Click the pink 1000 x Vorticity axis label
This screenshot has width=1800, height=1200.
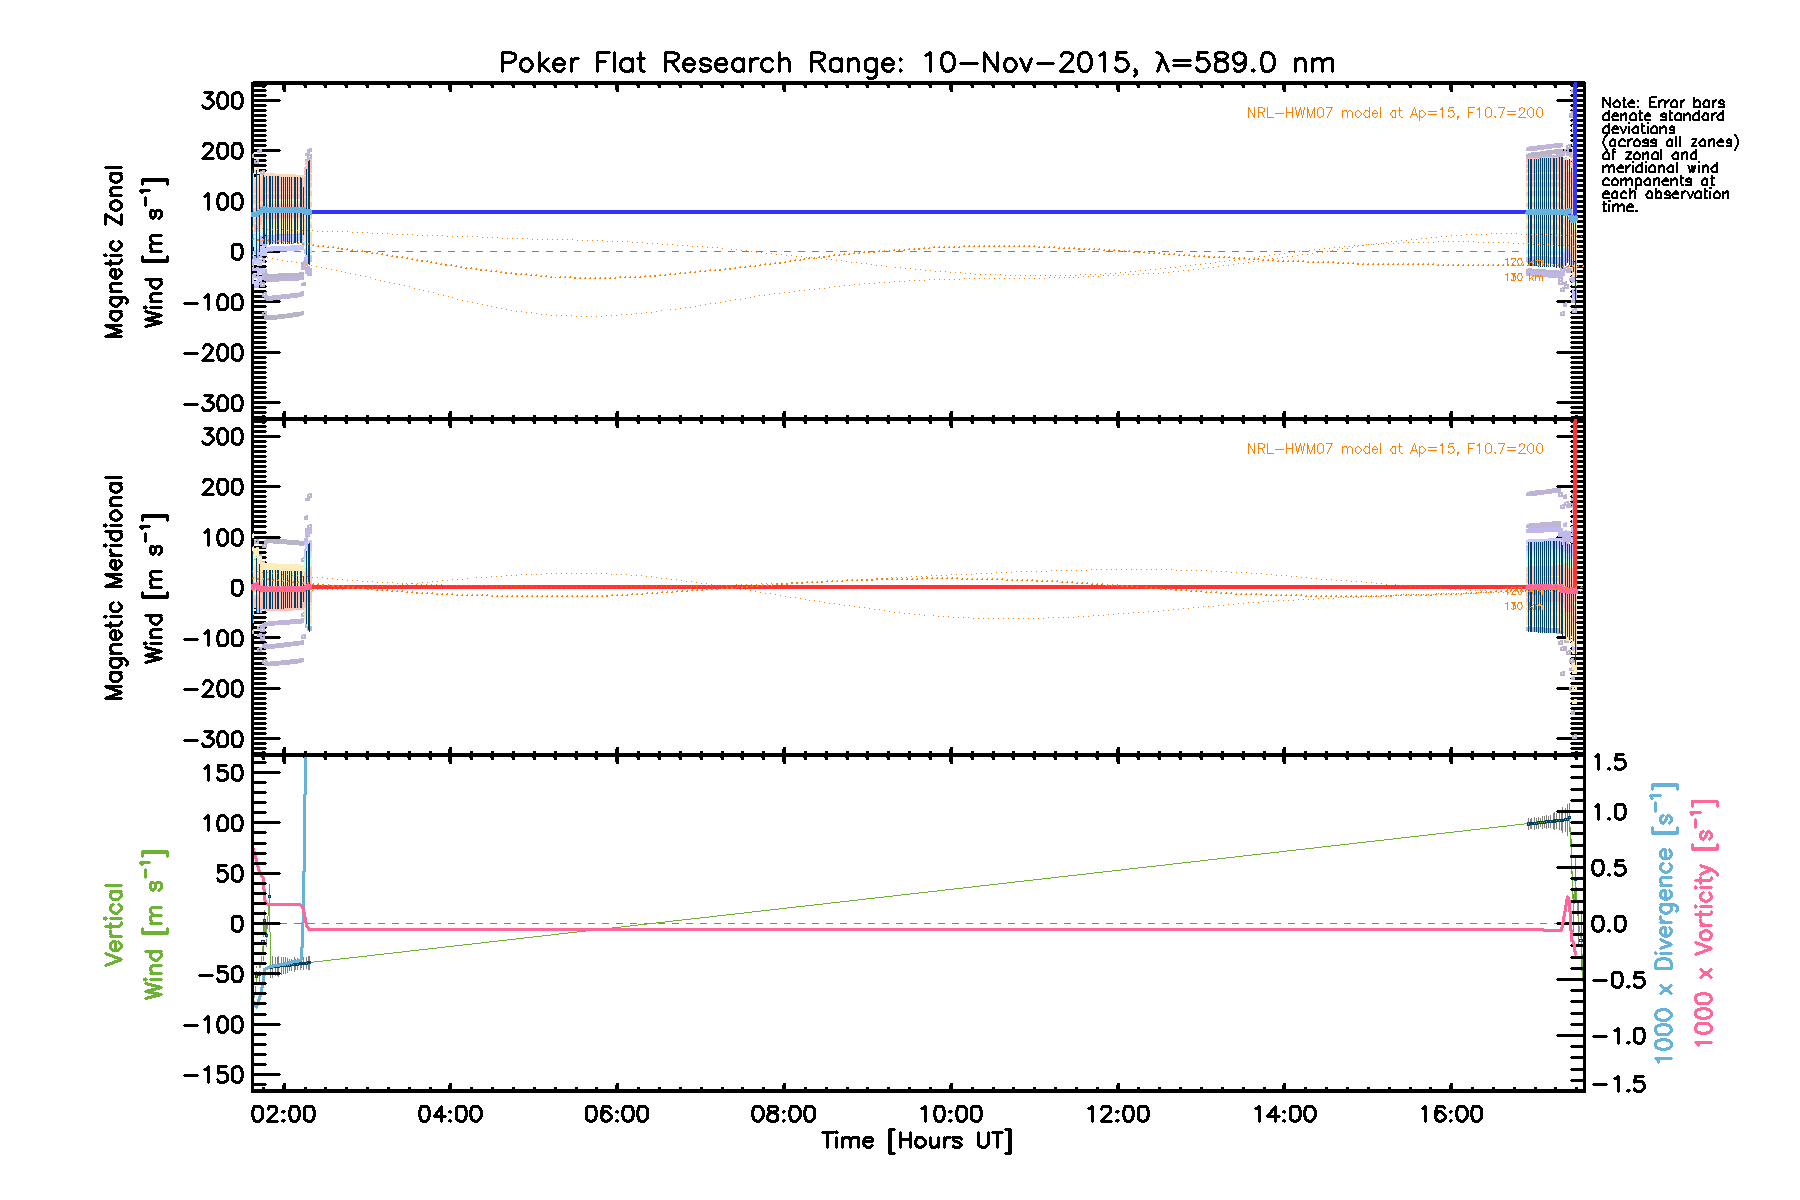pyautogui.click(x=1705, y=922)
